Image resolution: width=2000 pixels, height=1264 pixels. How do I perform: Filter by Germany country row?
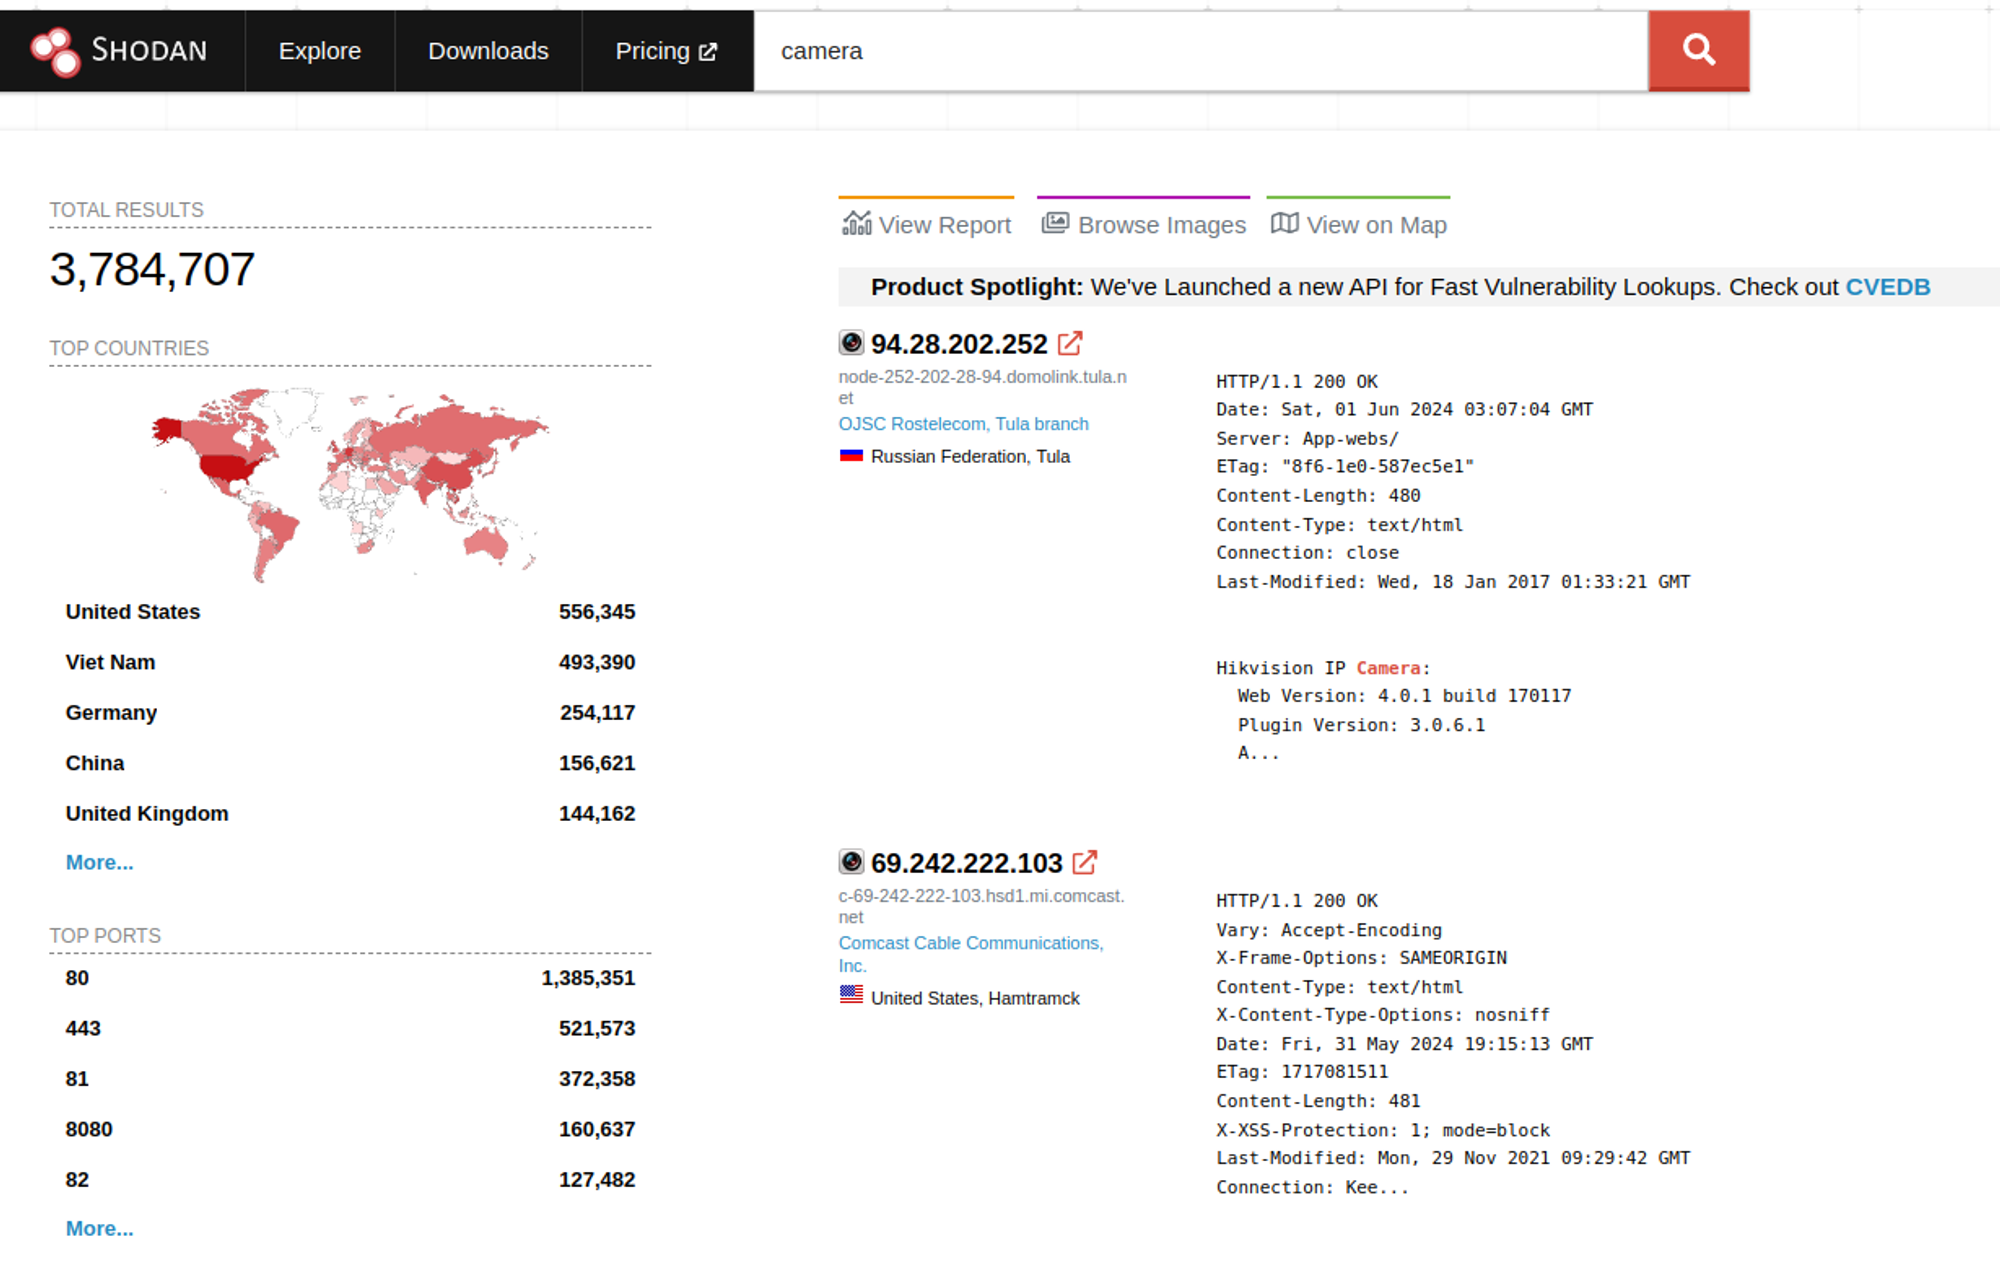350,713
